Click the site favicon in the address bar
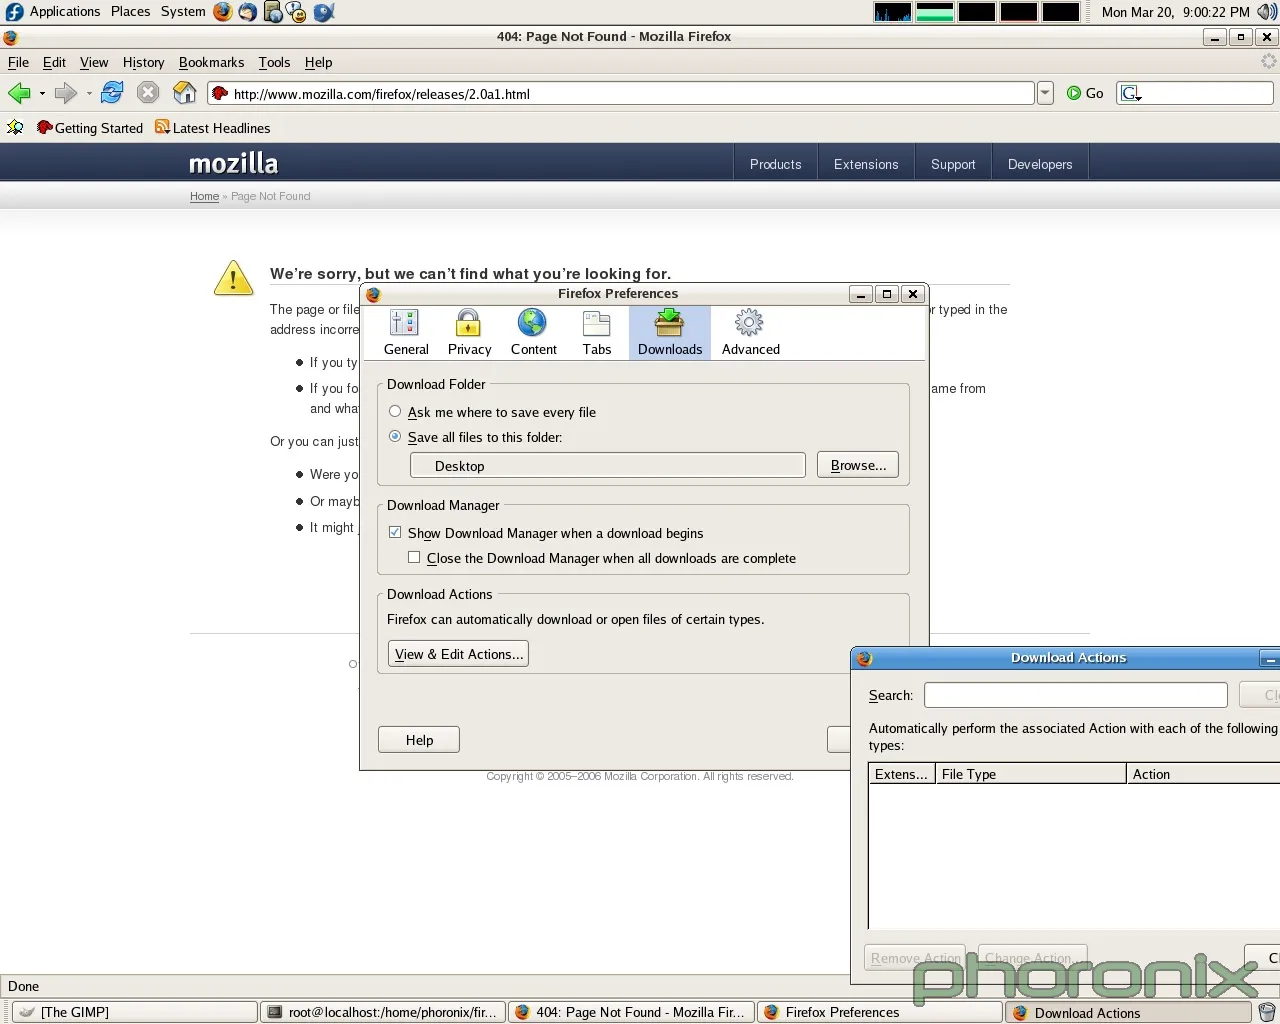The image size is (1280, 1024). pyautogui.click(x=220, y=93)
